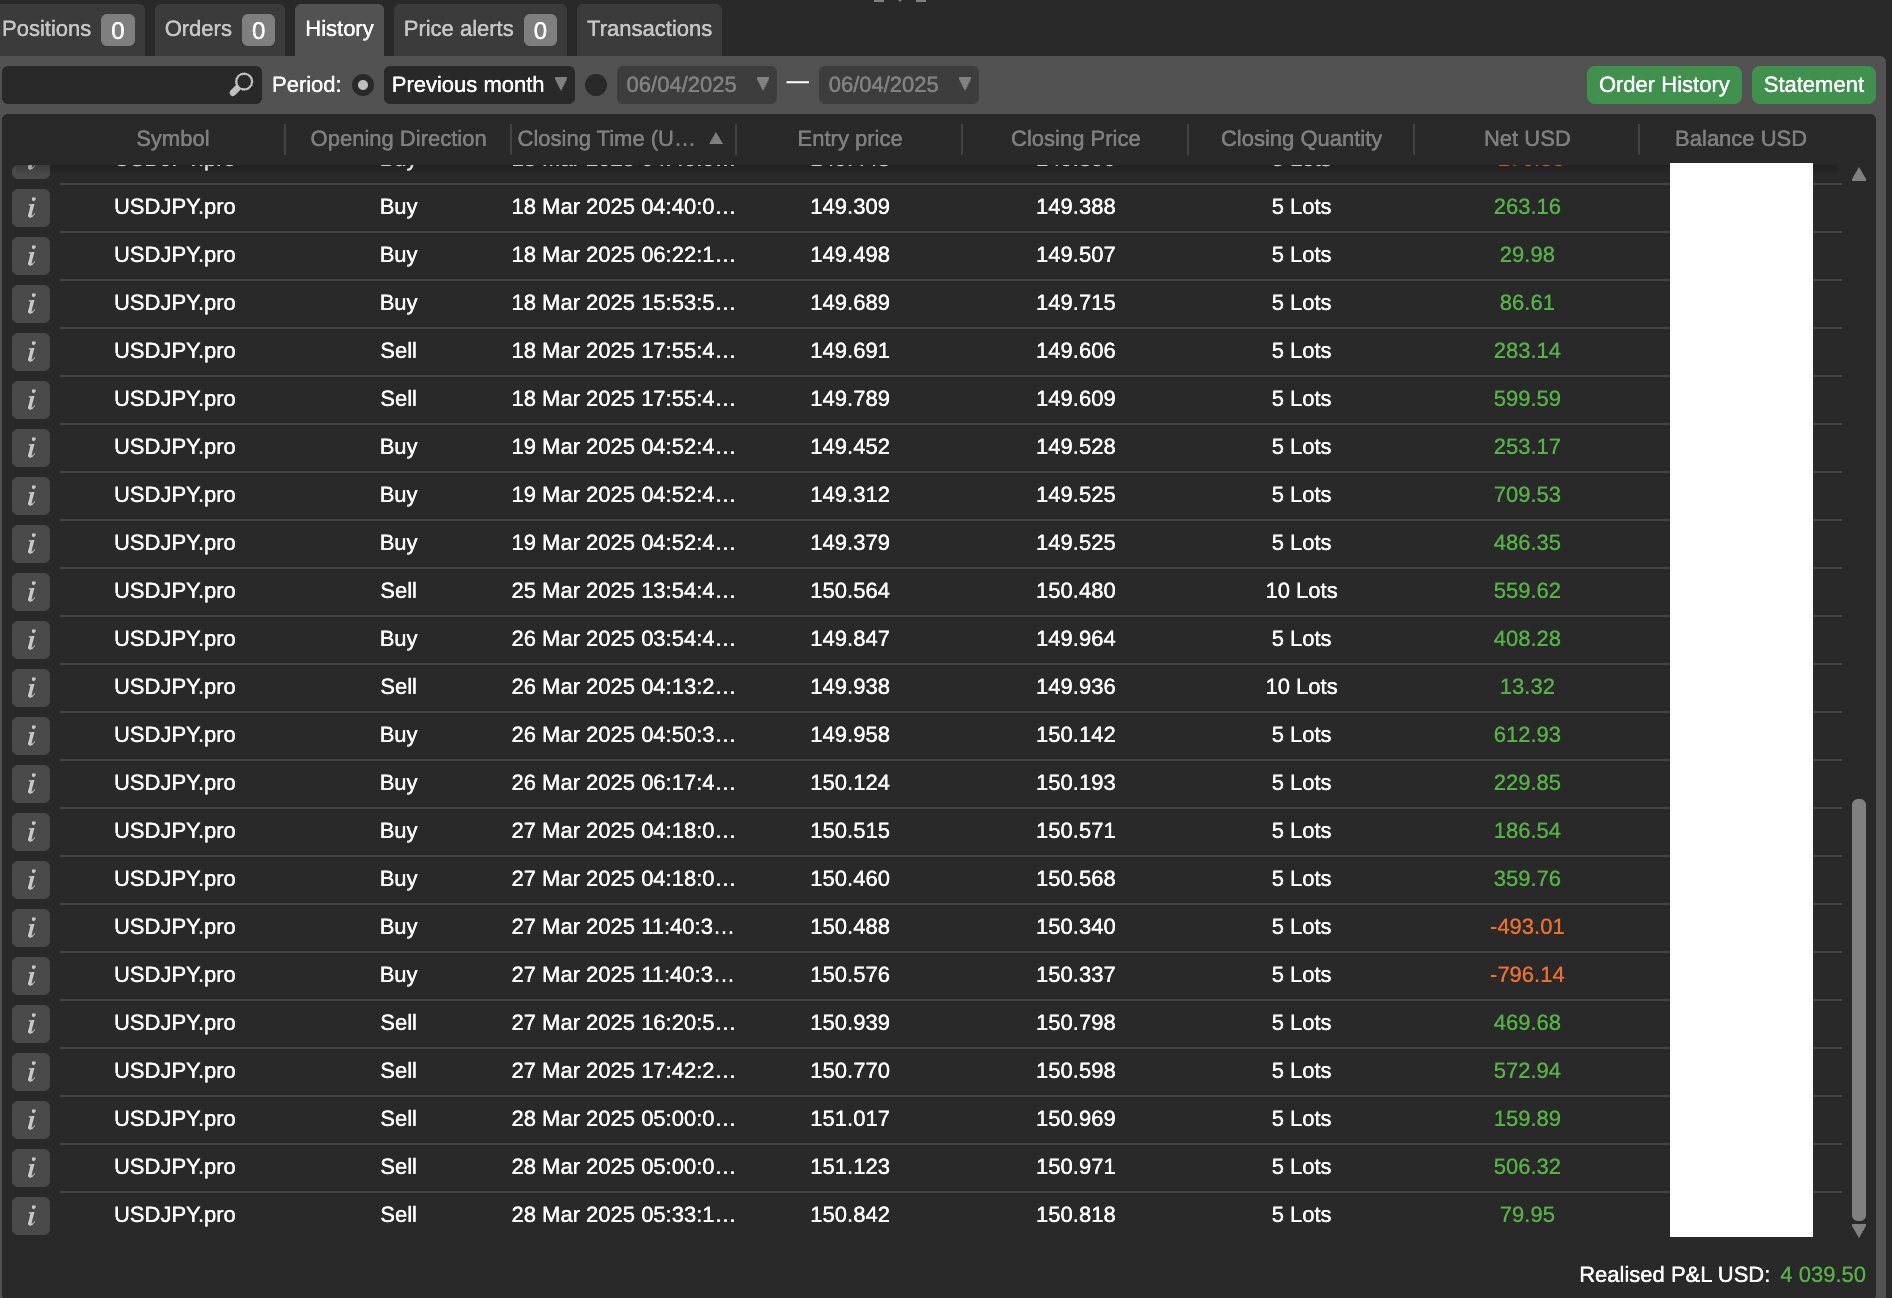
Task: Open info icon for the 79.95 trade row
Action: [x=31, y=1215]
